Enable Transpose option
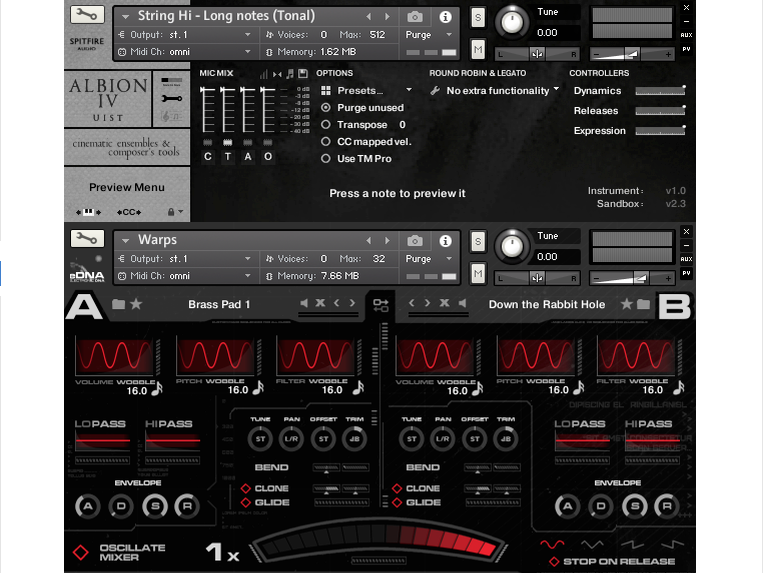This screenshot has height=573, width=763. [326, 125]
